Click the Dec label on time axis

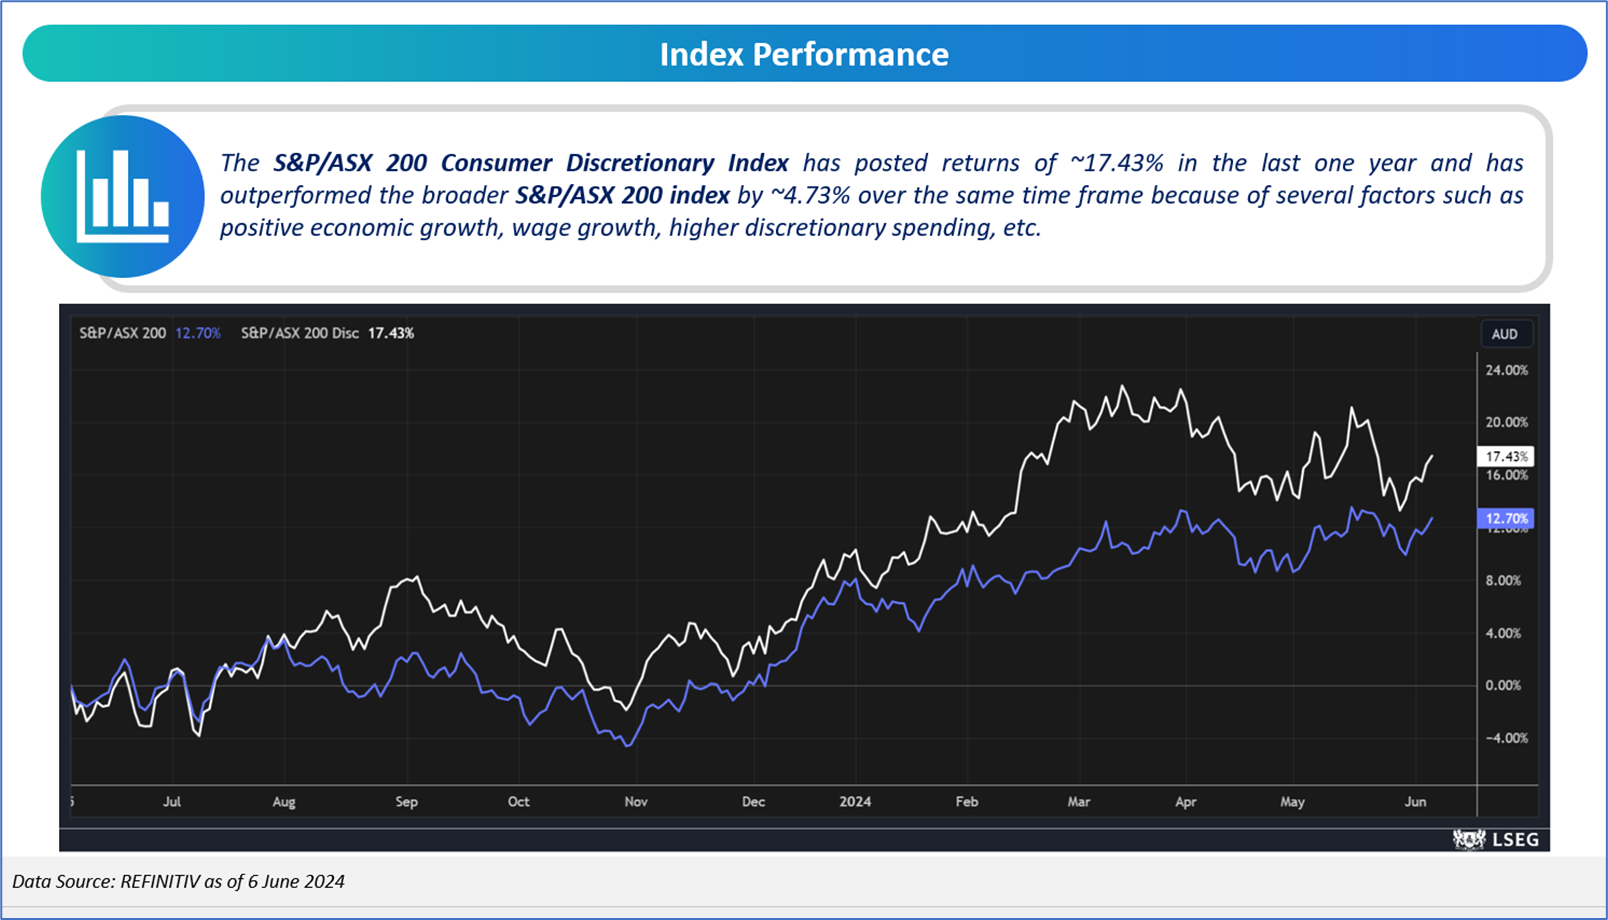753,802
